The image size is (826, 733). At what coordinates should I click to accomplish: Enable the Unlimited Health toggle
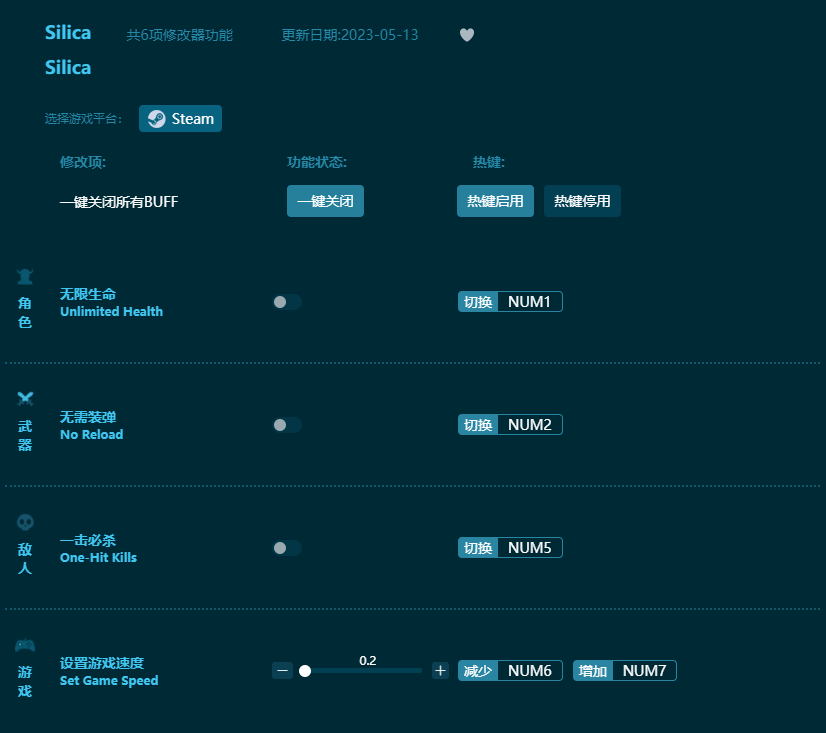click(287, 301)
